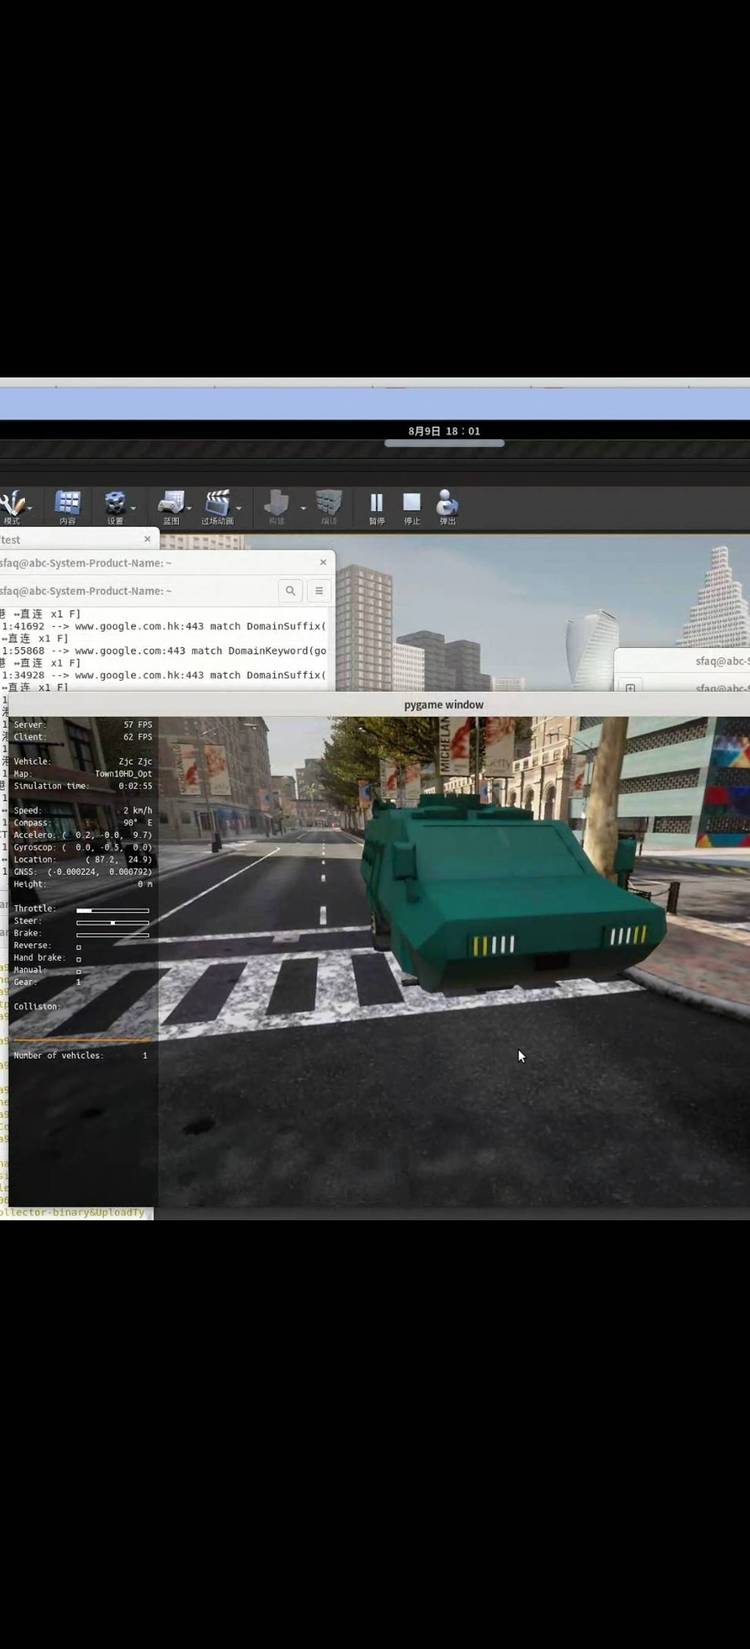This screenshot has height=1649, width=750.
Task: Open the terminal hamburger menu
Action: point(319,591)
